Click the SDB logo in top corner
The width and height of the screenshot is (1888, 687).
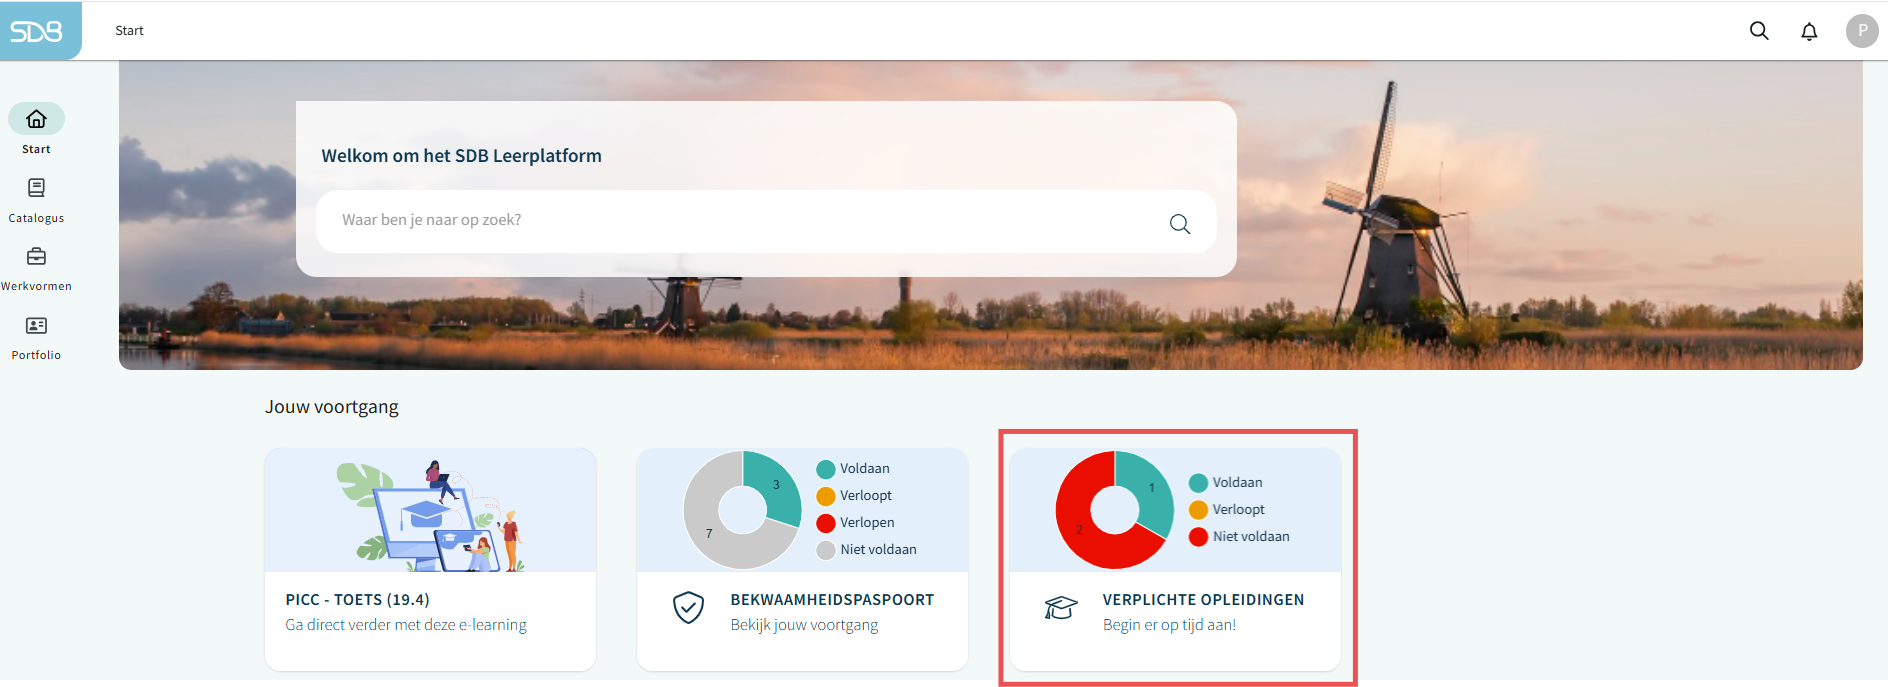click(x=37, y=31)
